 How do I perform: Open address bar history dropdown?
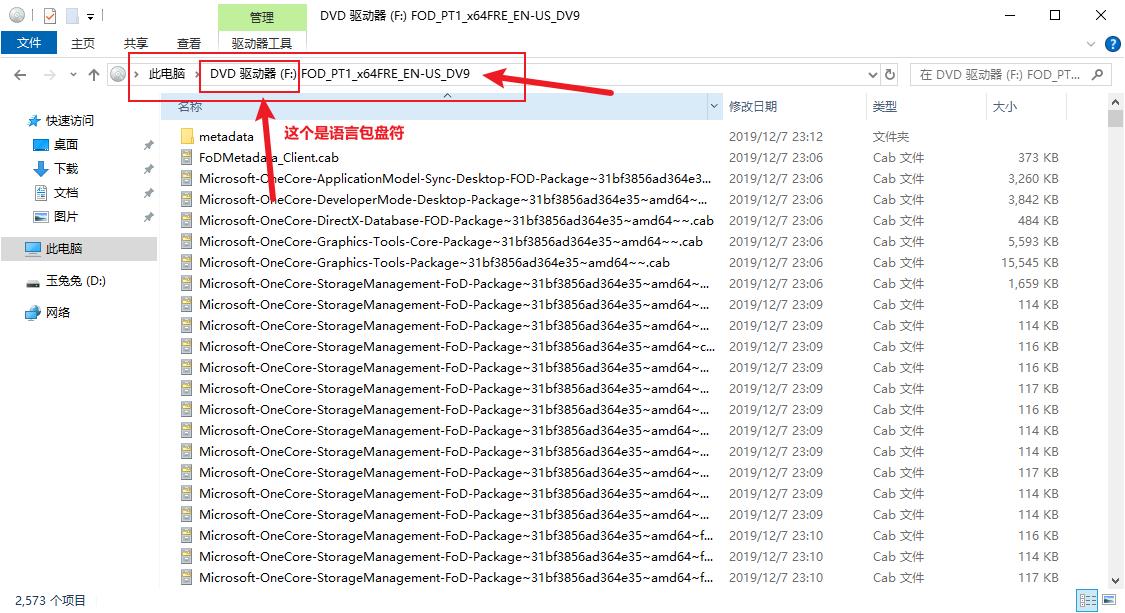[x=872, y=74]
